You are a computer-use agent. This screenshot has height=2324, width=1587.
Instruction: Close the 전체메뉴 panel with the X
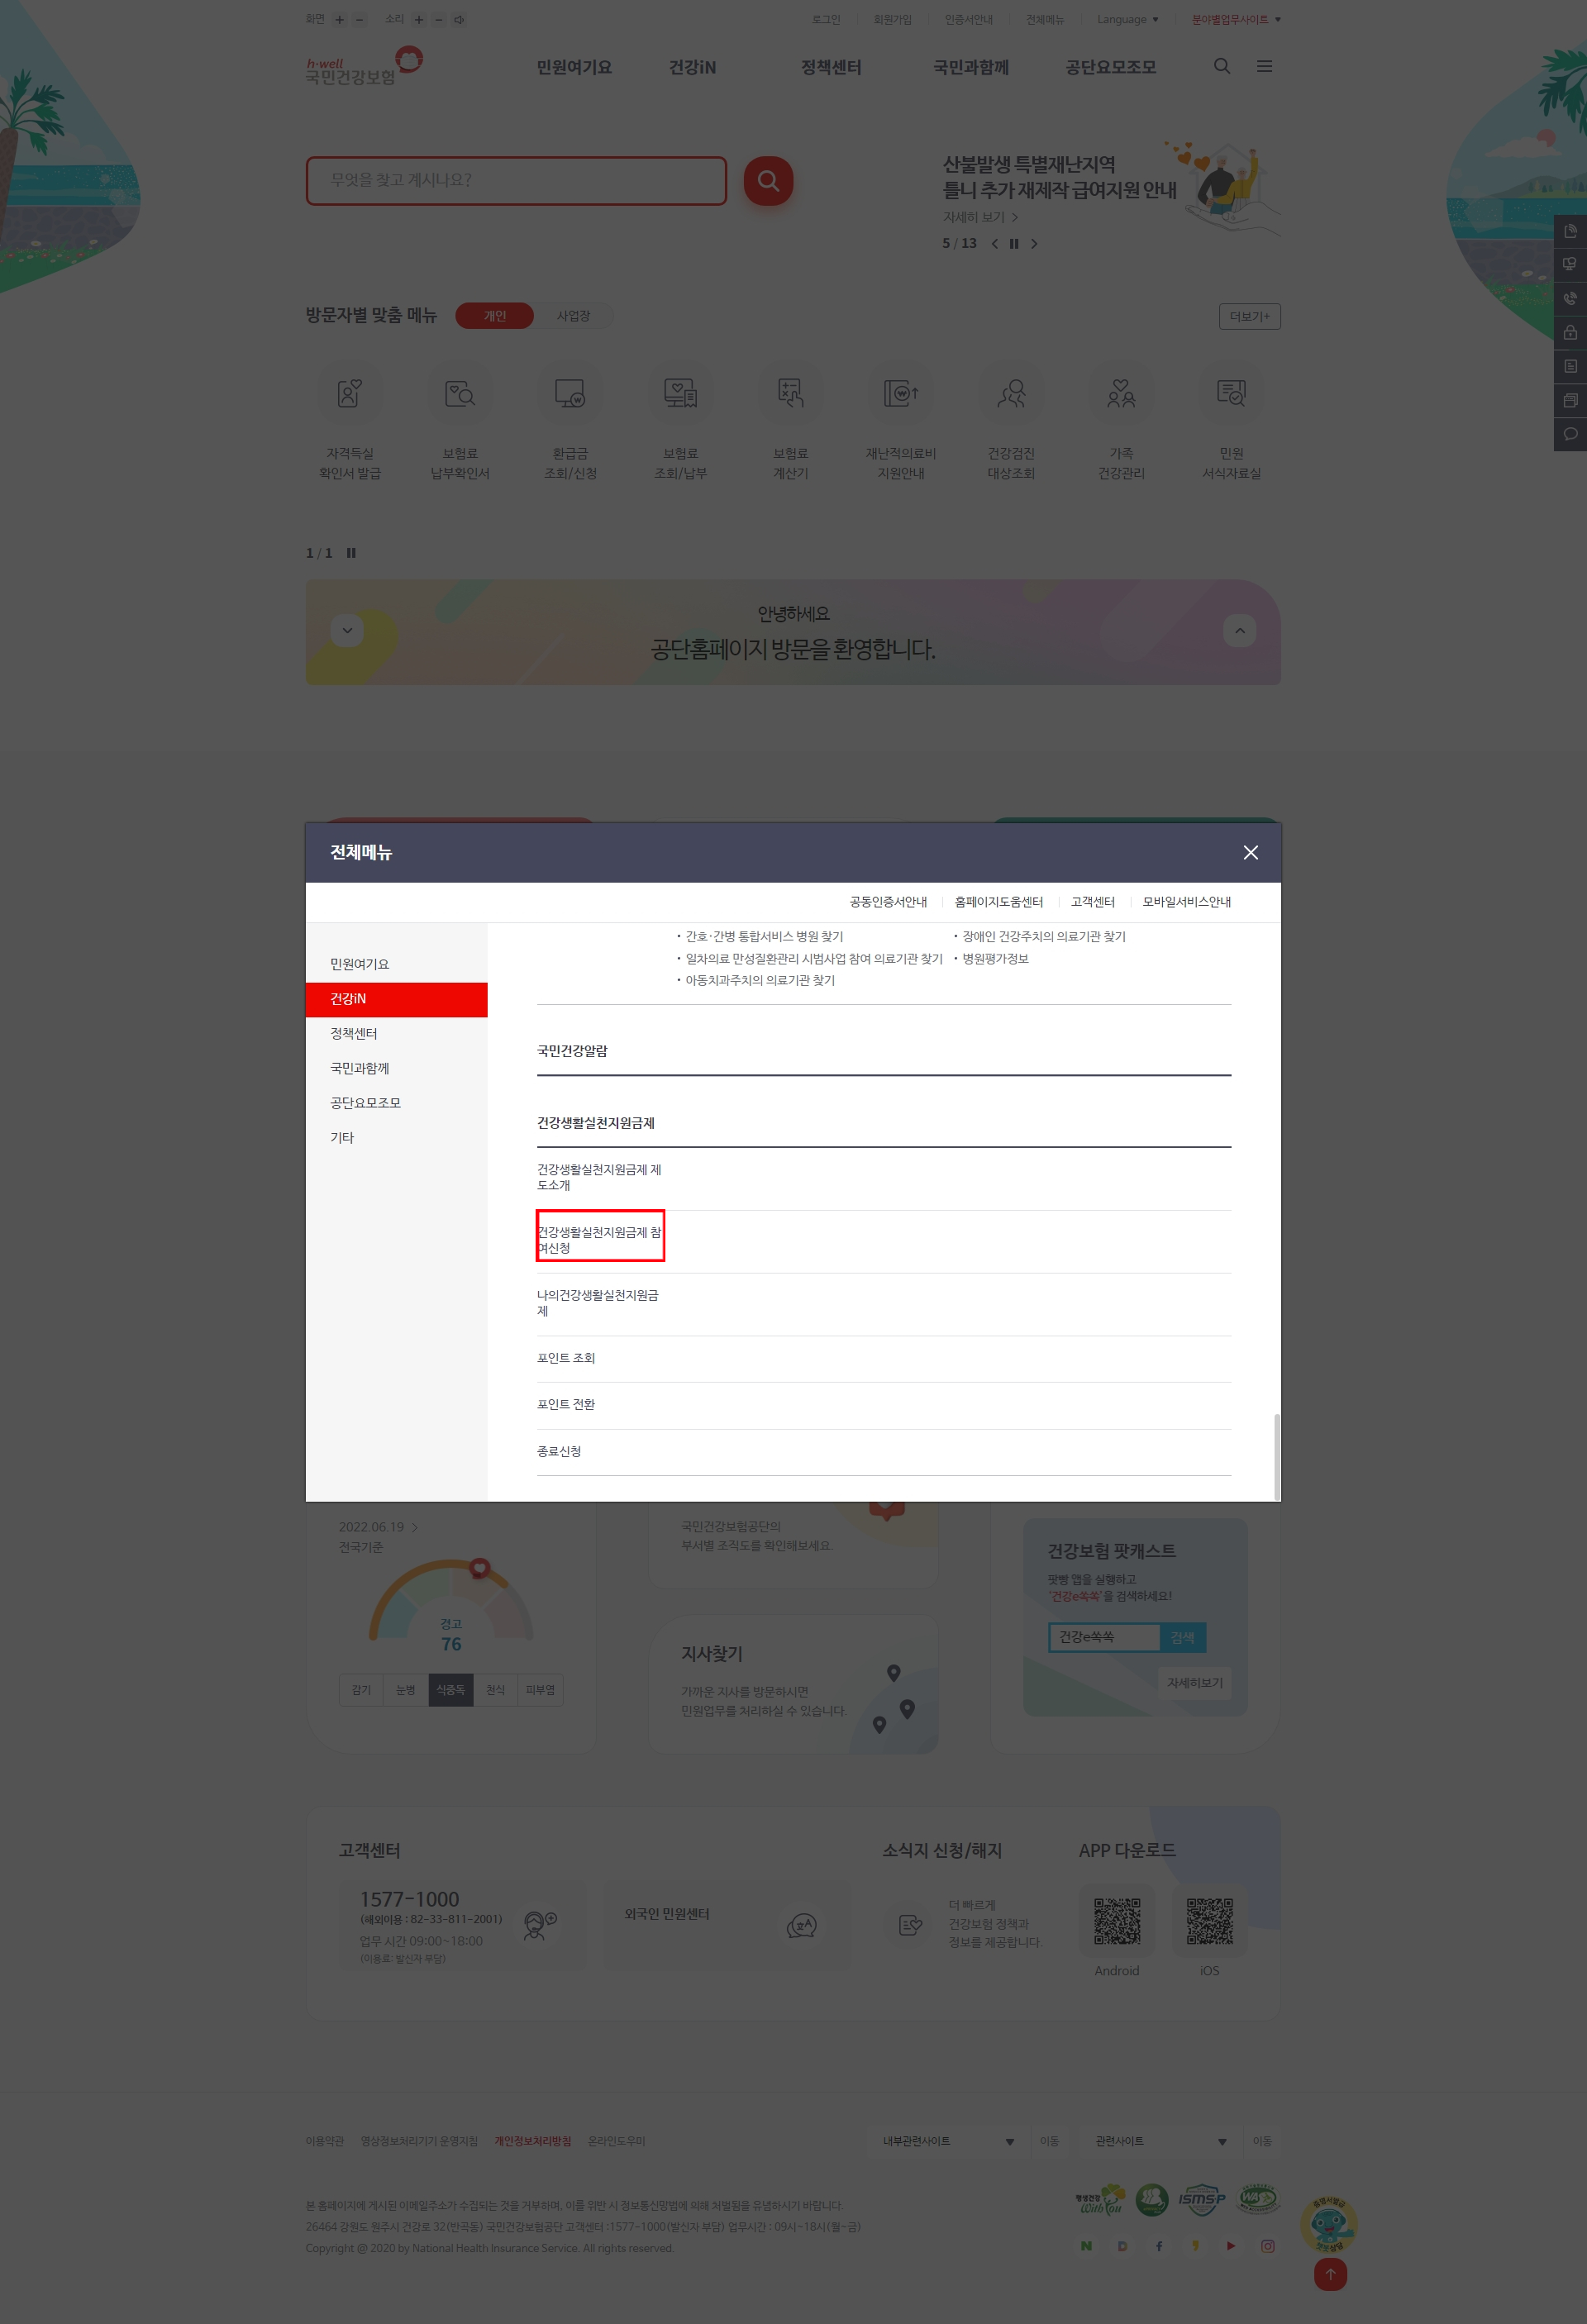pos(1250,852)
